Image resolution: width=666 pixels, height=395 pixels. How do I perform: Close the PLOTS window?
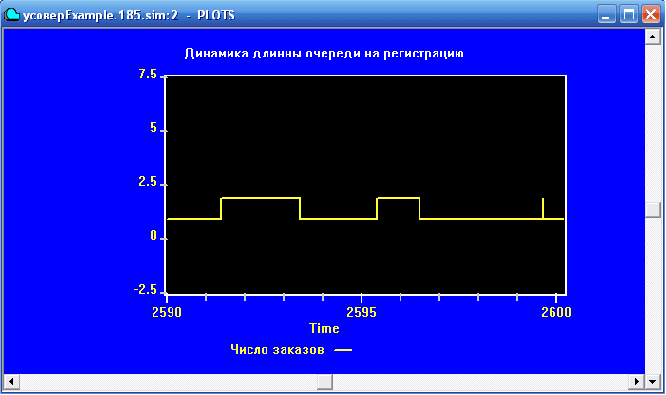pyautogui.click(x=651, y=14)
